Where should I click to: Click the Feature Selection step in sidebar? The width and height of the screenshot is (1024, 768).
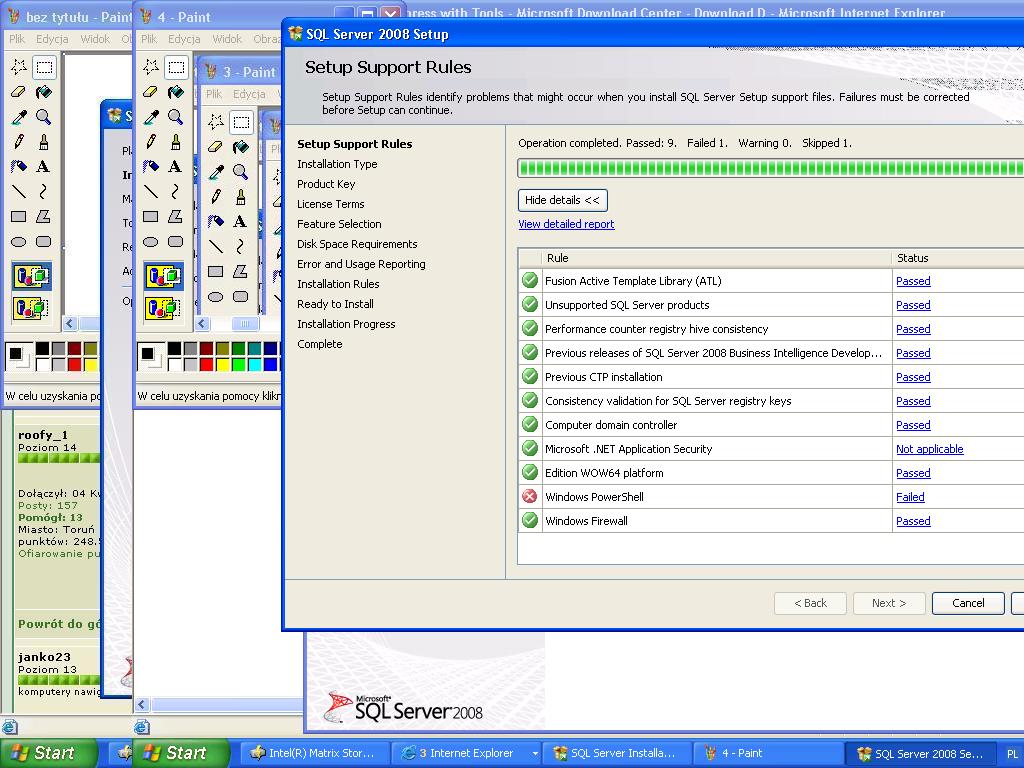[x=339, y=224]
